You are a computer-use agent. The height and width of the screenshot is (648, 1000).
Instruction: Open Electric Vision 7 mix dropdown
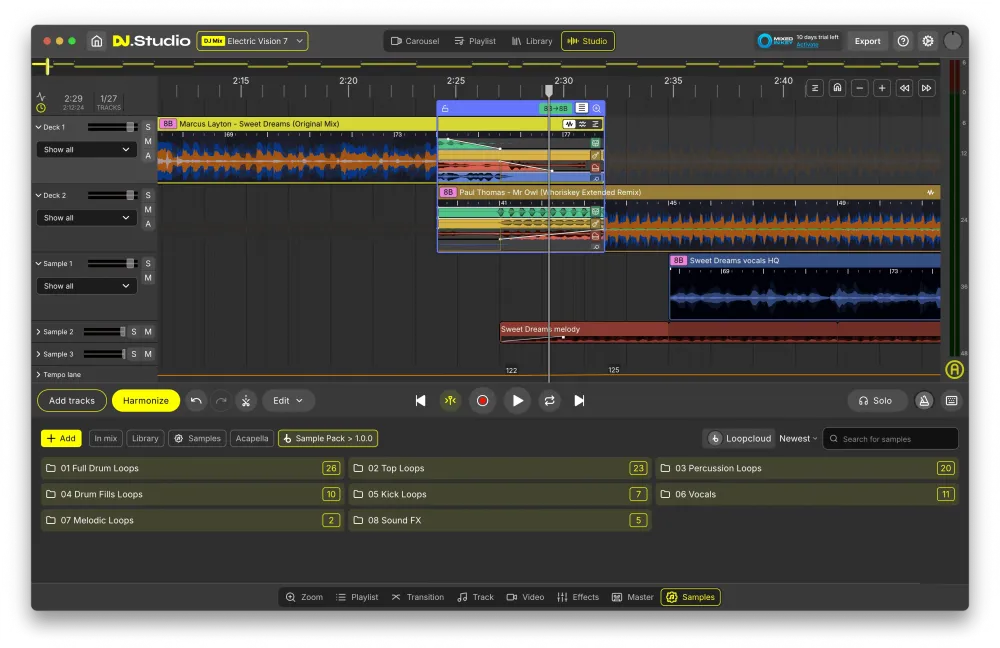pos(253,41)
